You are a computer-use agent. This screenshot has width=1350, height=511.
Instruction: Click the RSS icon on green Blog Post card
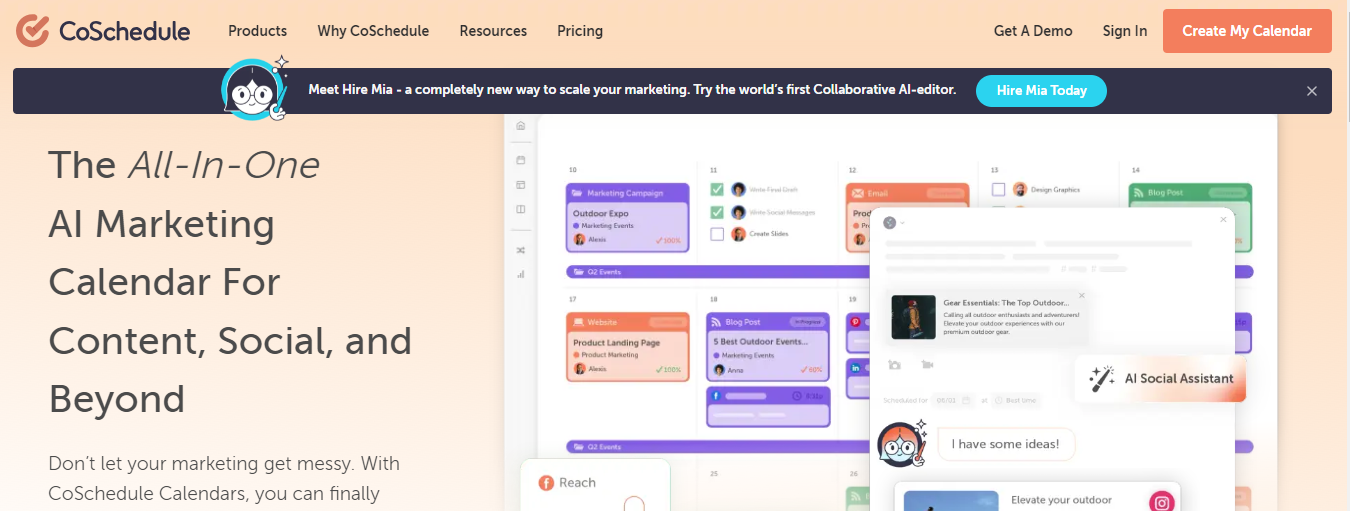pos(1140,193)
